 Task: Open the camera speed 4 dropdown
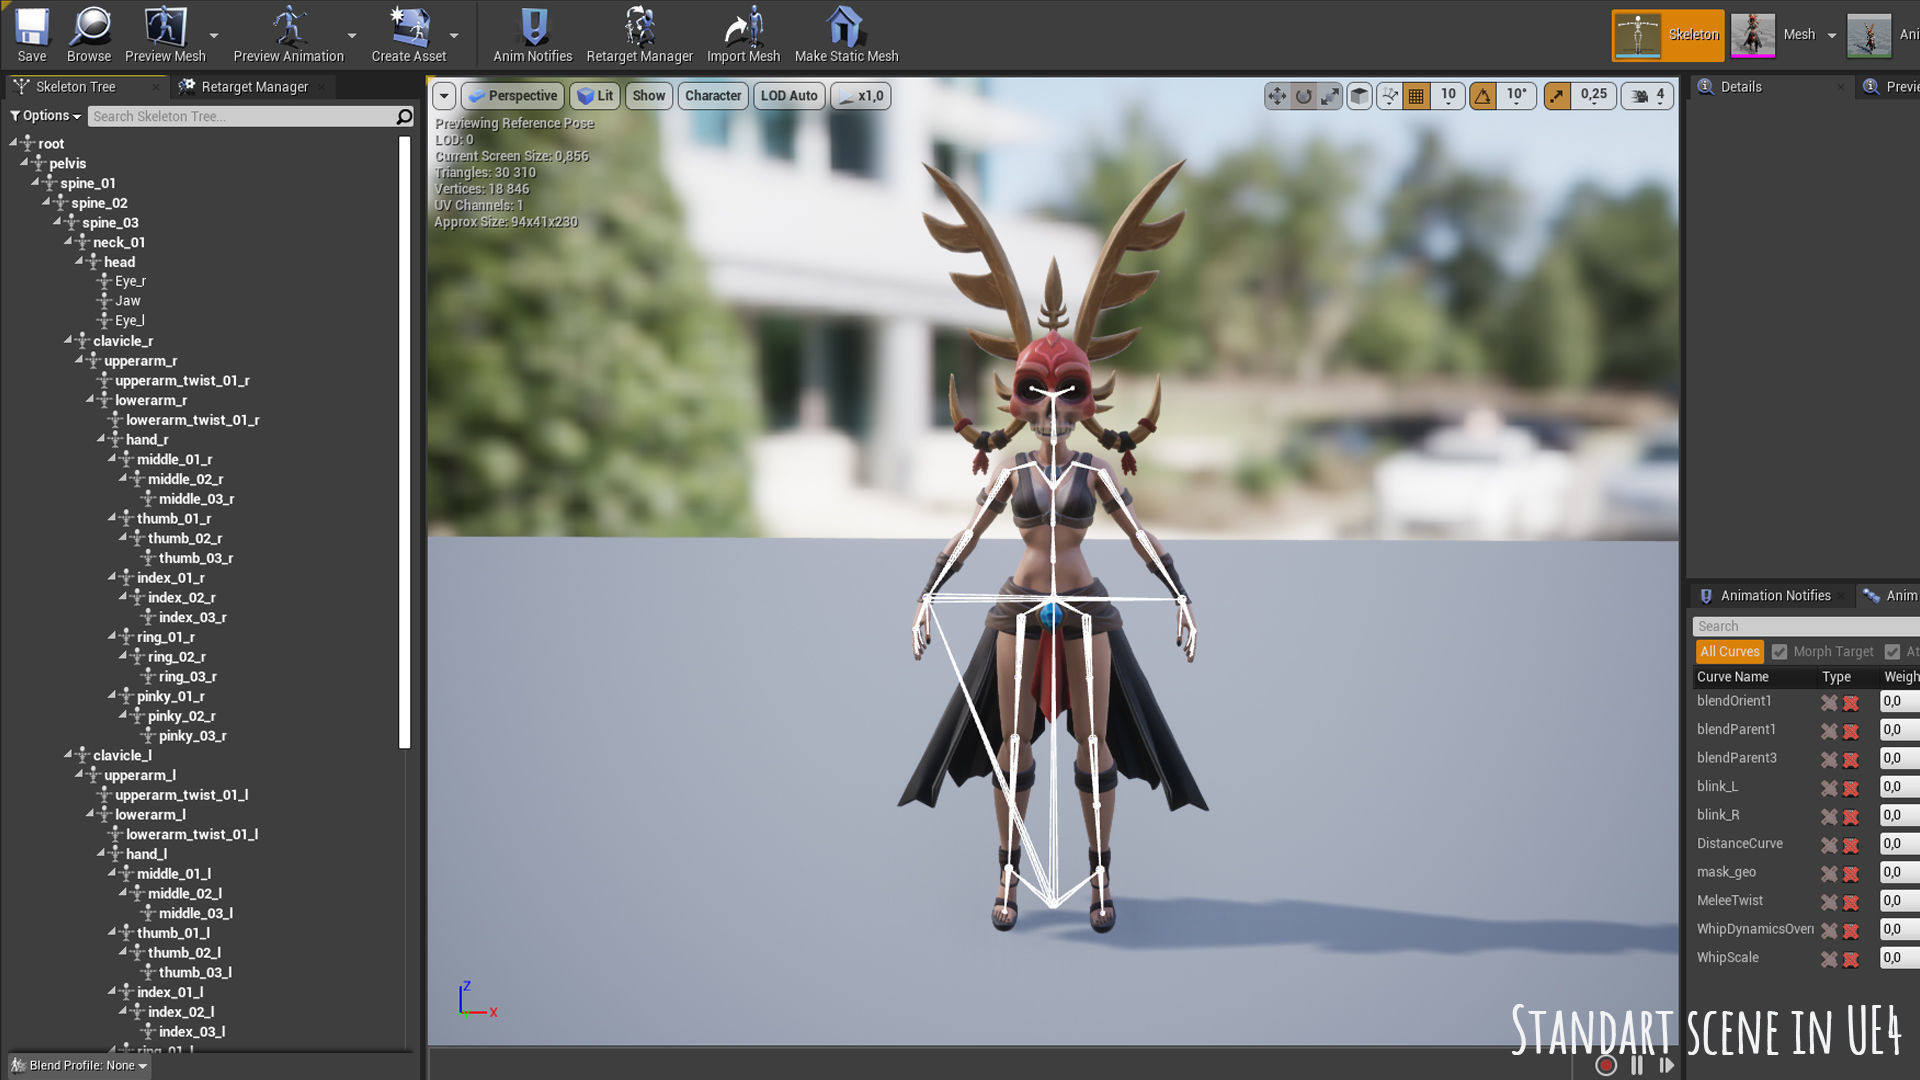pos(1648,96)
